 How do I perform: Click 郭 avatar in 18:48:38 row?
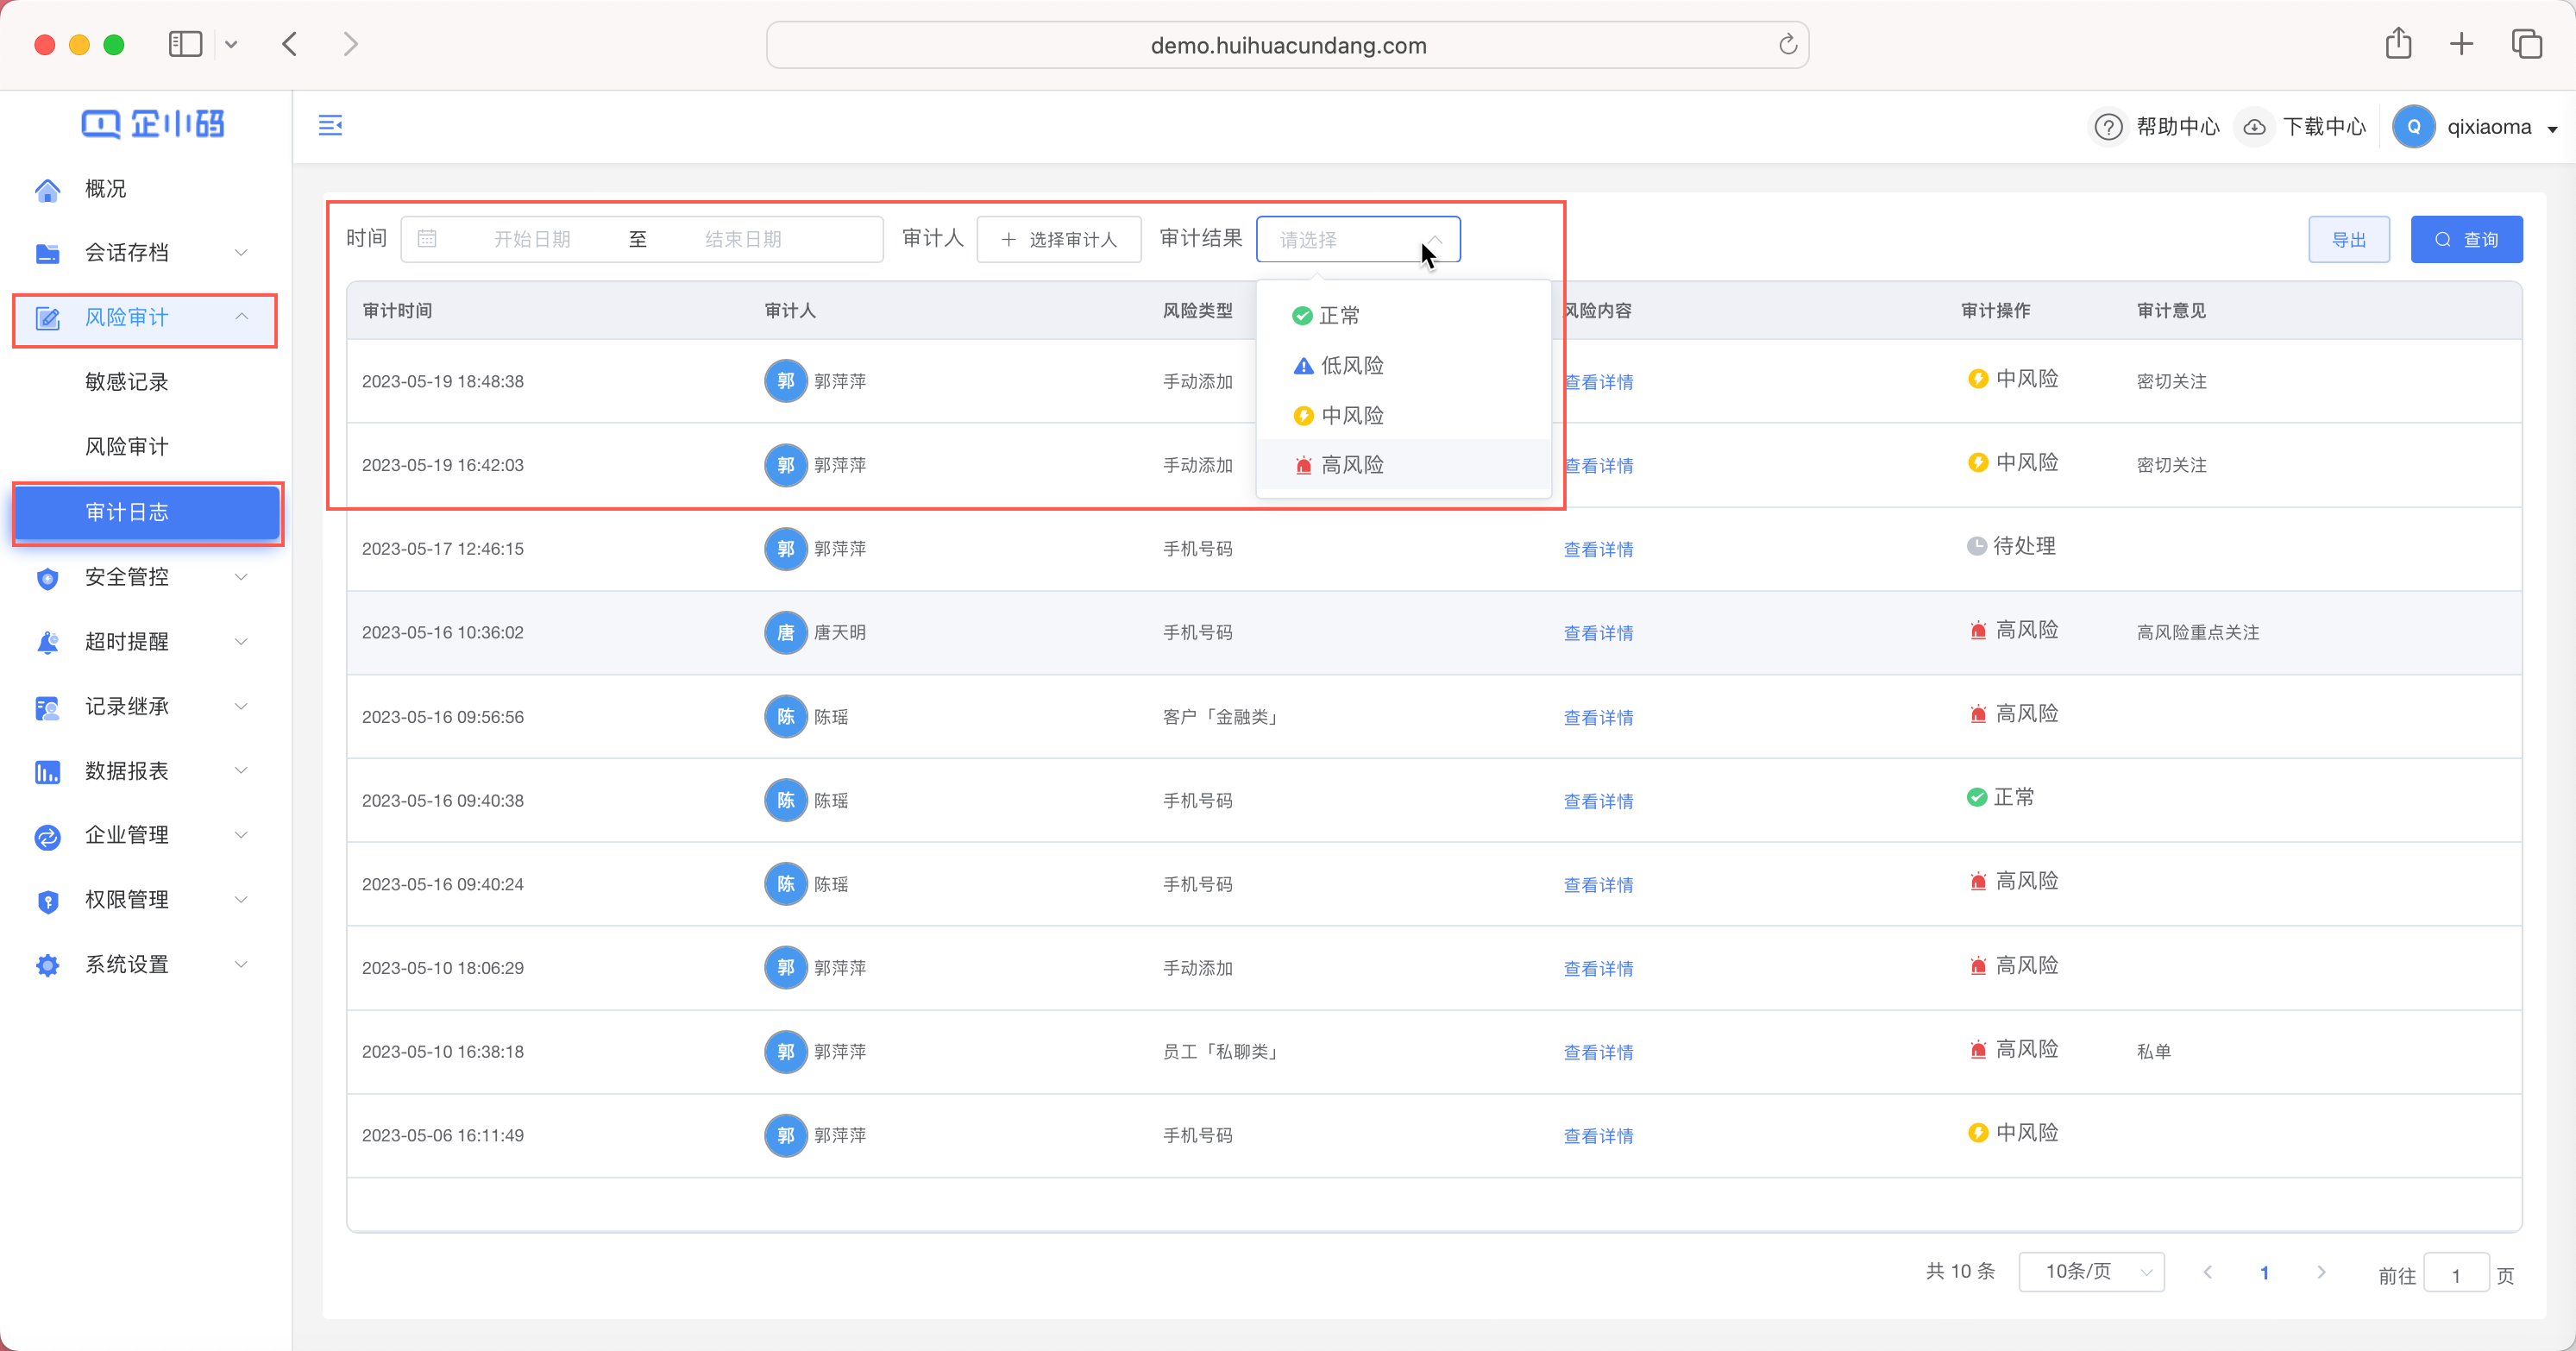coord(786,381)
